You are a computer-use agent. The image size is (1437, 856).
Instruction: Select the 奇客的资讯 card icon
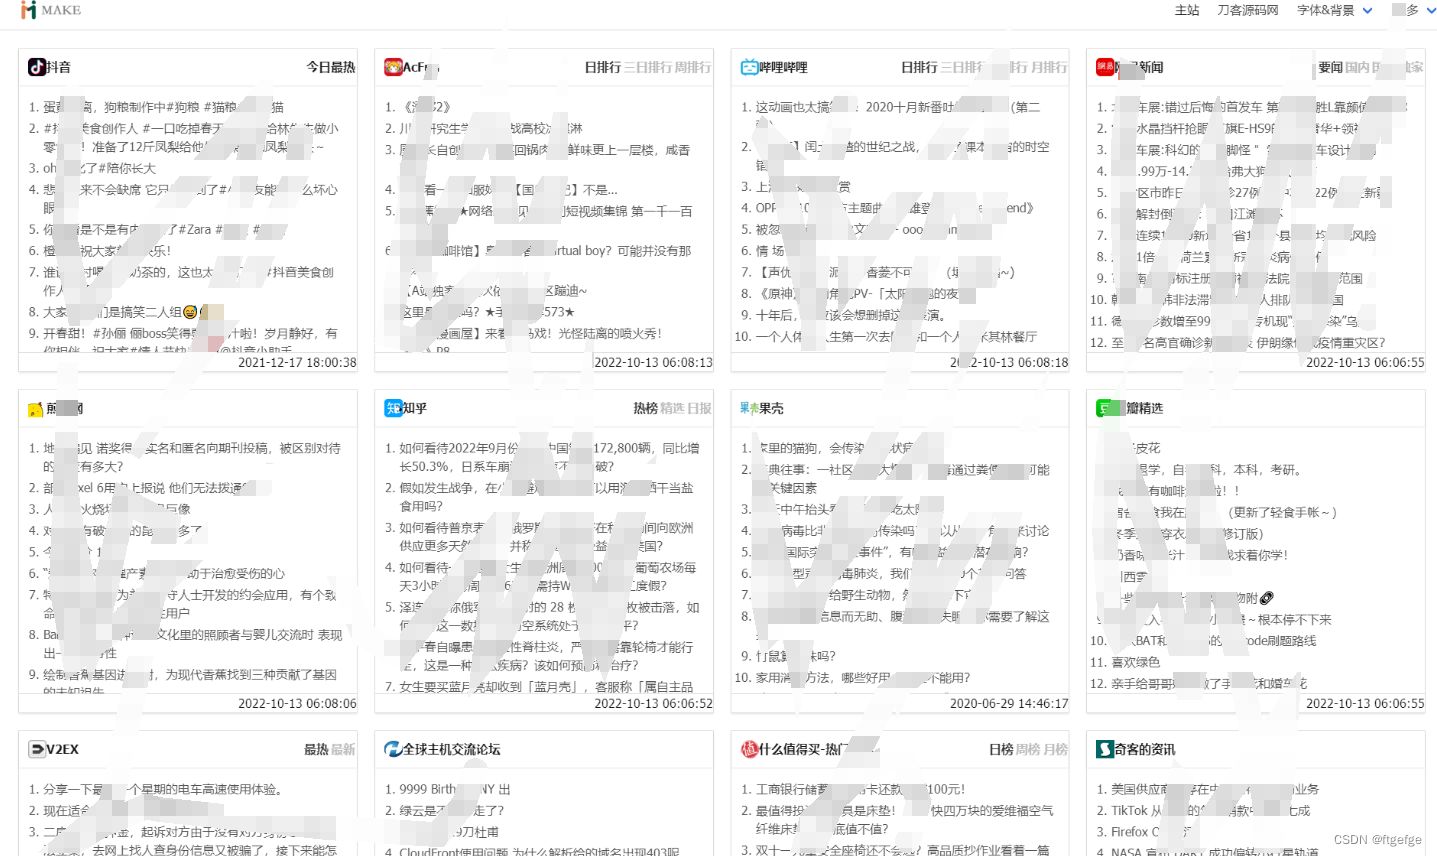click(1102, 748)
